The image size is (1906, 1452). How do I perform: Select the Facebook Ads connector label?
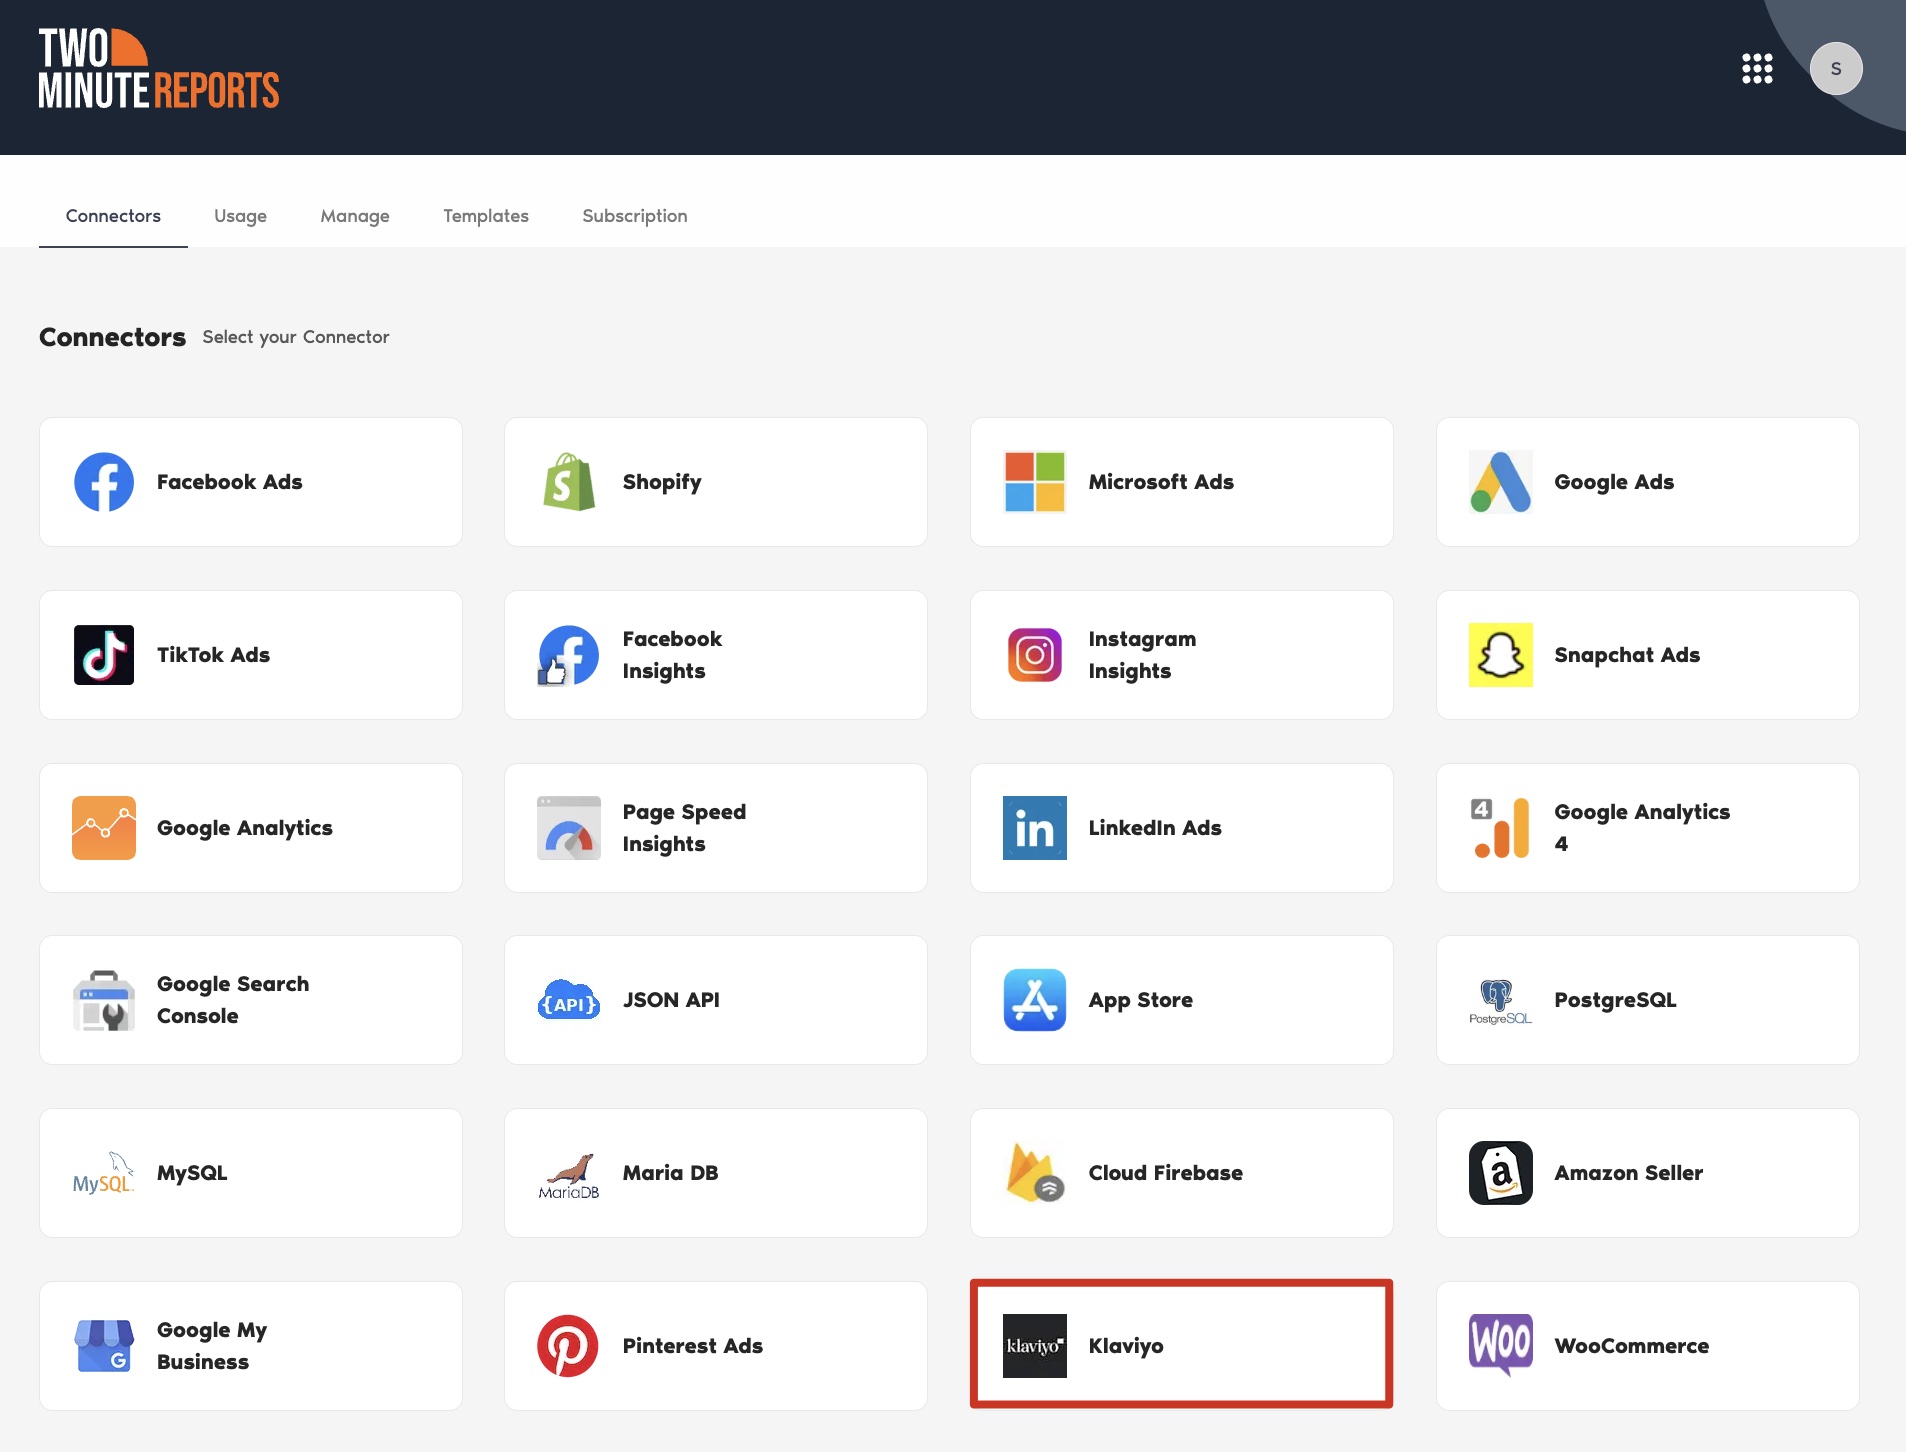(229, 482)
